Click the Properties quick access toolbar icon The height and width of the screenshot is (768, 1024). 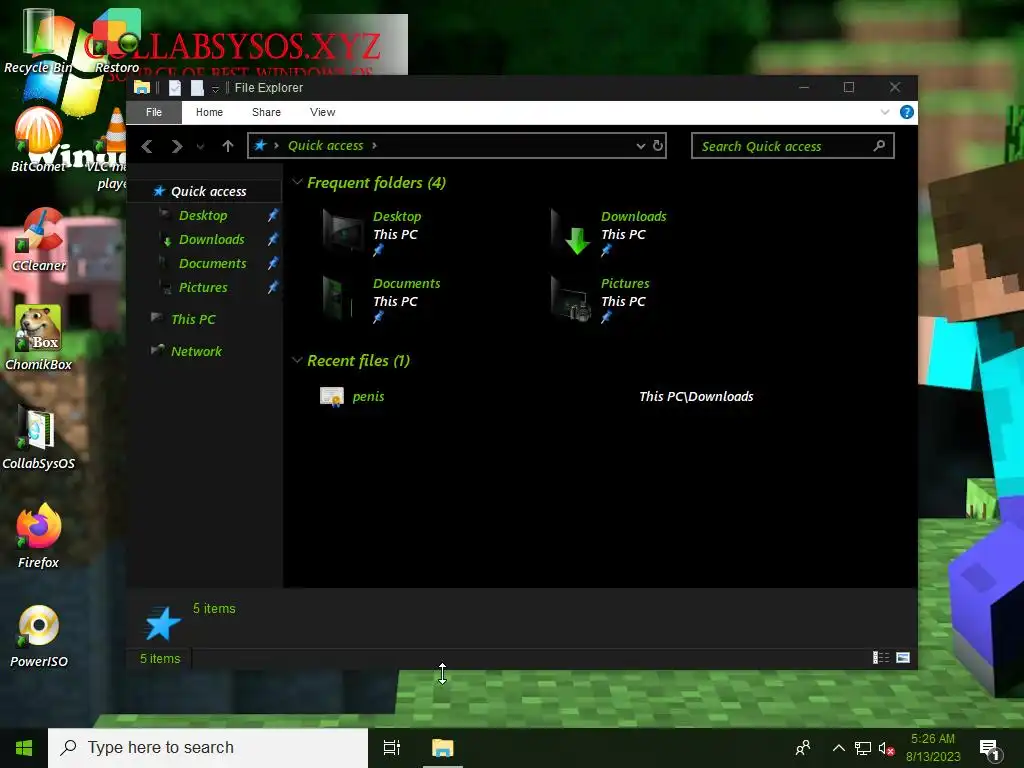pos(174,88)
